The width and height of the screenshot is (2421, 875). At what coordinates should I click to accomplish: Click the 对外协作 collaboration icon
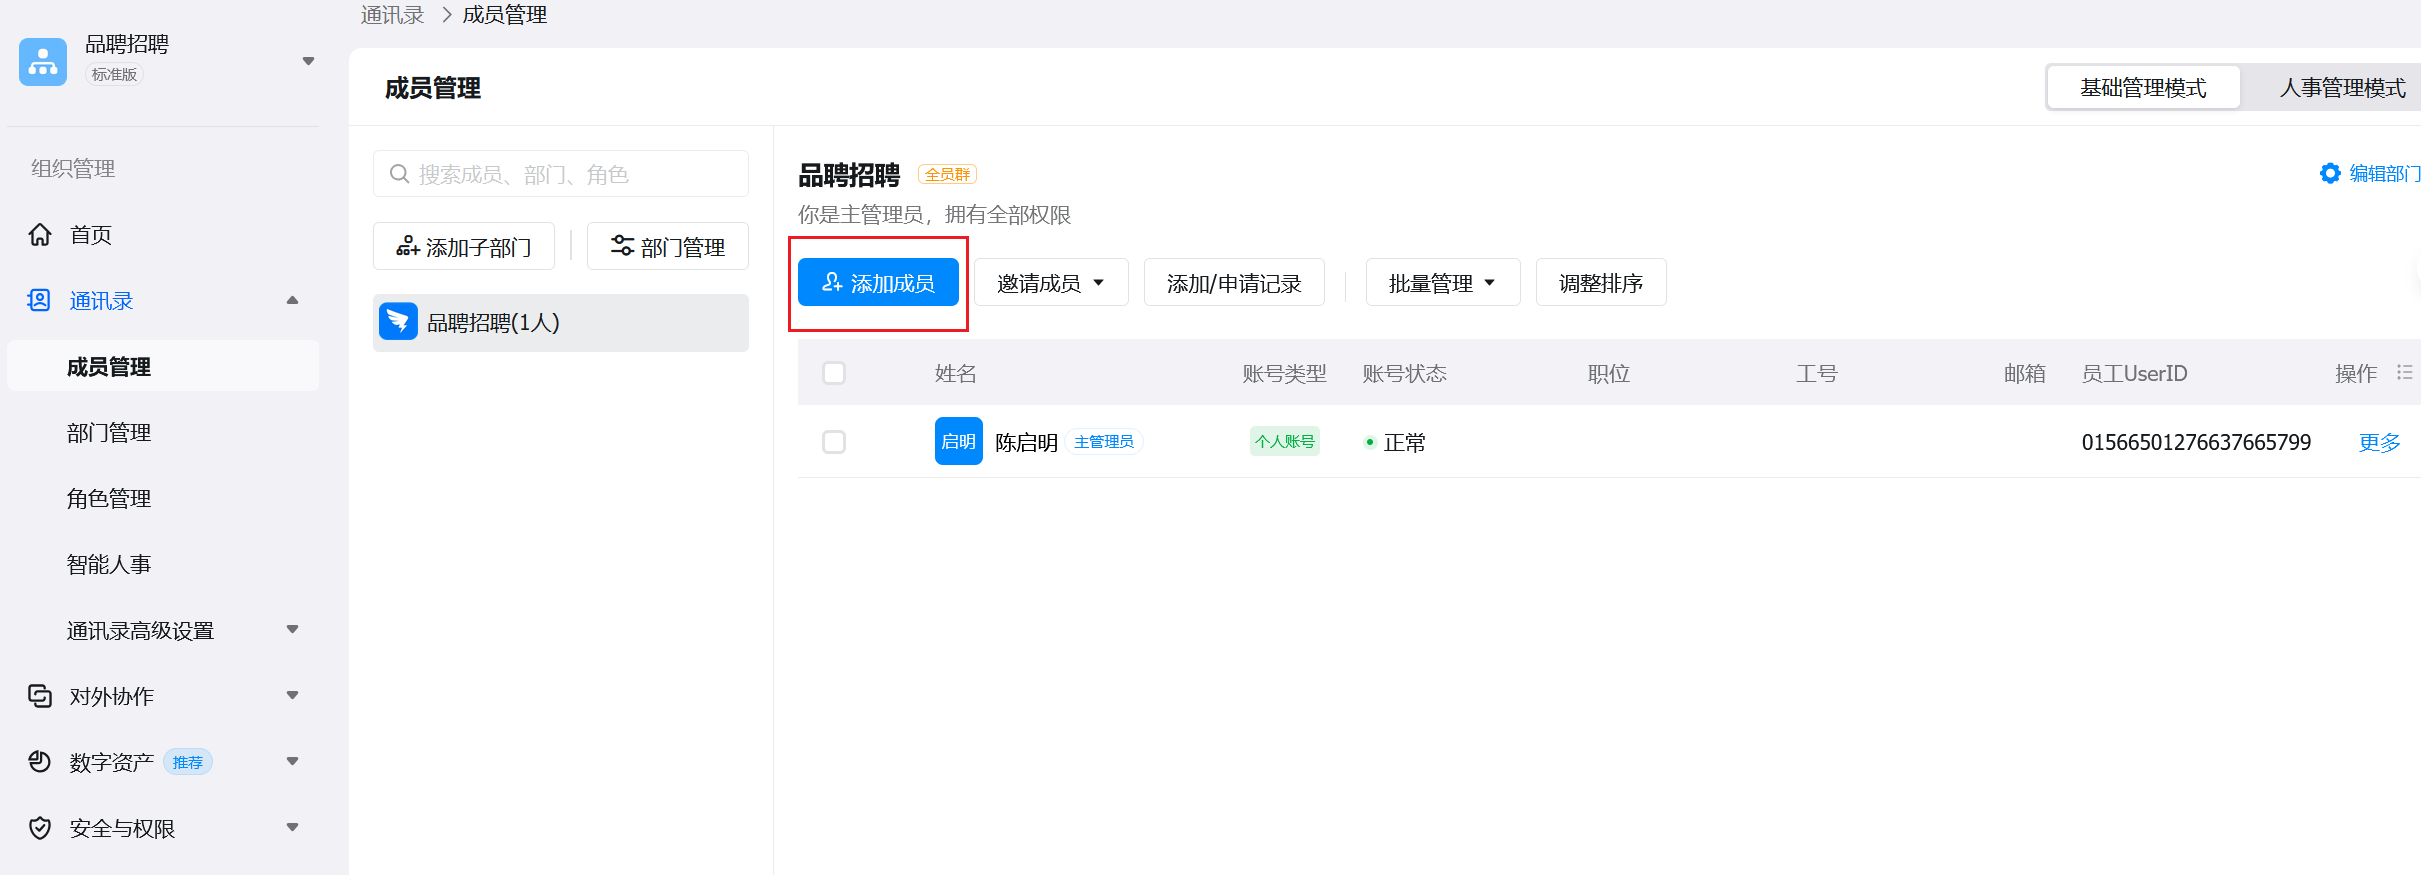[x=40, y=697]
